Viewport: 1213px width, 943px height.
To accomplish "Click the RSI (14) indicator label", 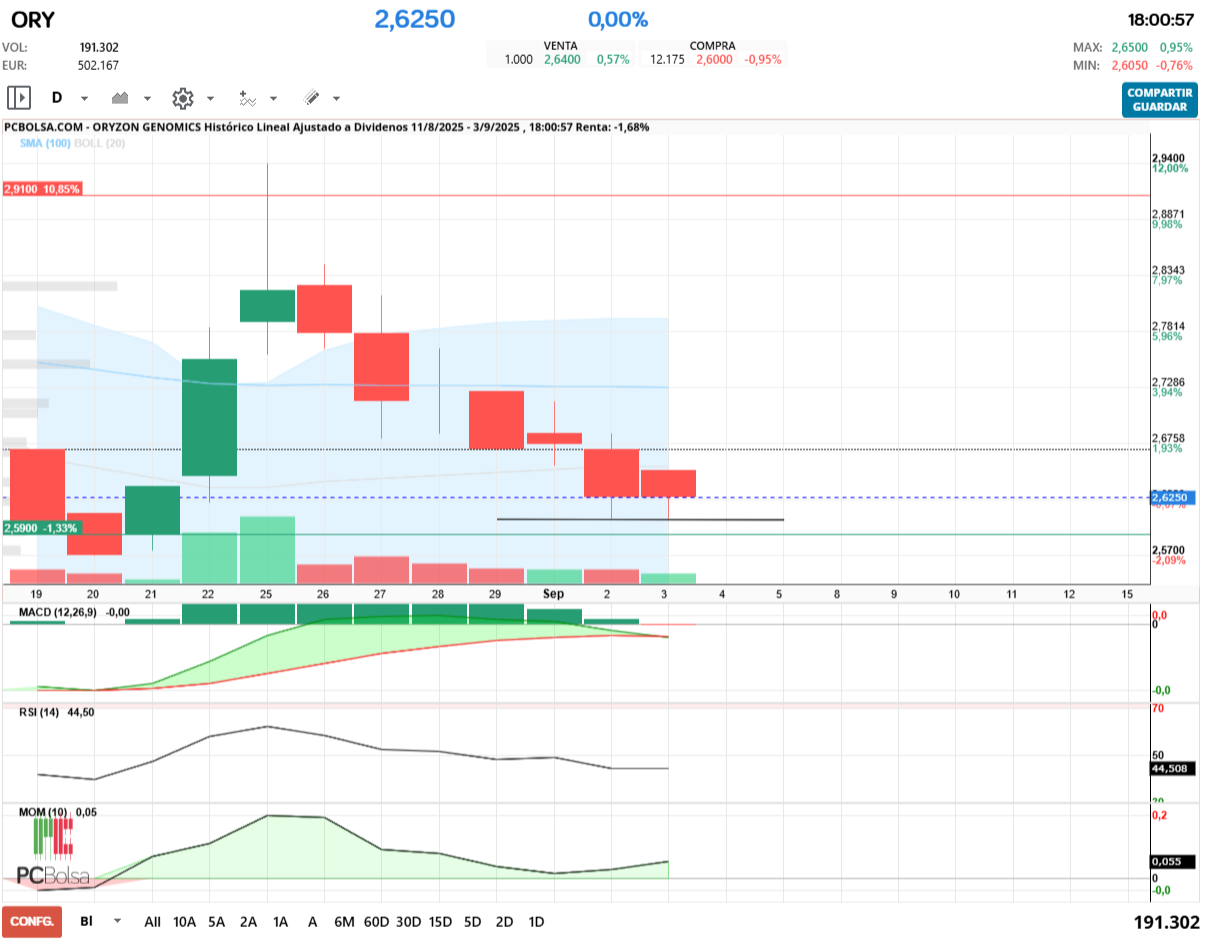I will pyautogui.click(x=40, y=712).
